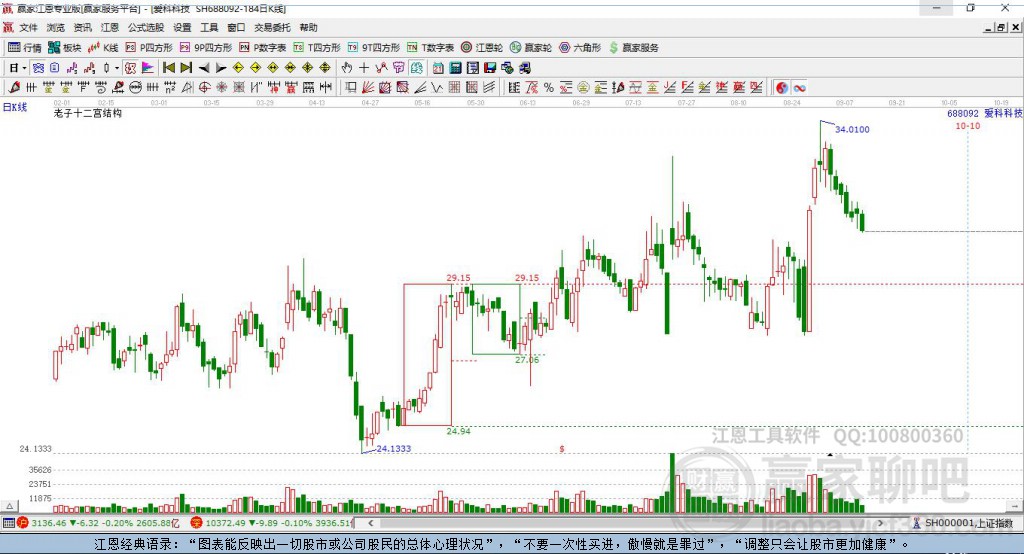Image resolution: width=1024 pixels, height=554 pixels.
Task: Open the 帮助 menu
Action: (x=308, y=27)
